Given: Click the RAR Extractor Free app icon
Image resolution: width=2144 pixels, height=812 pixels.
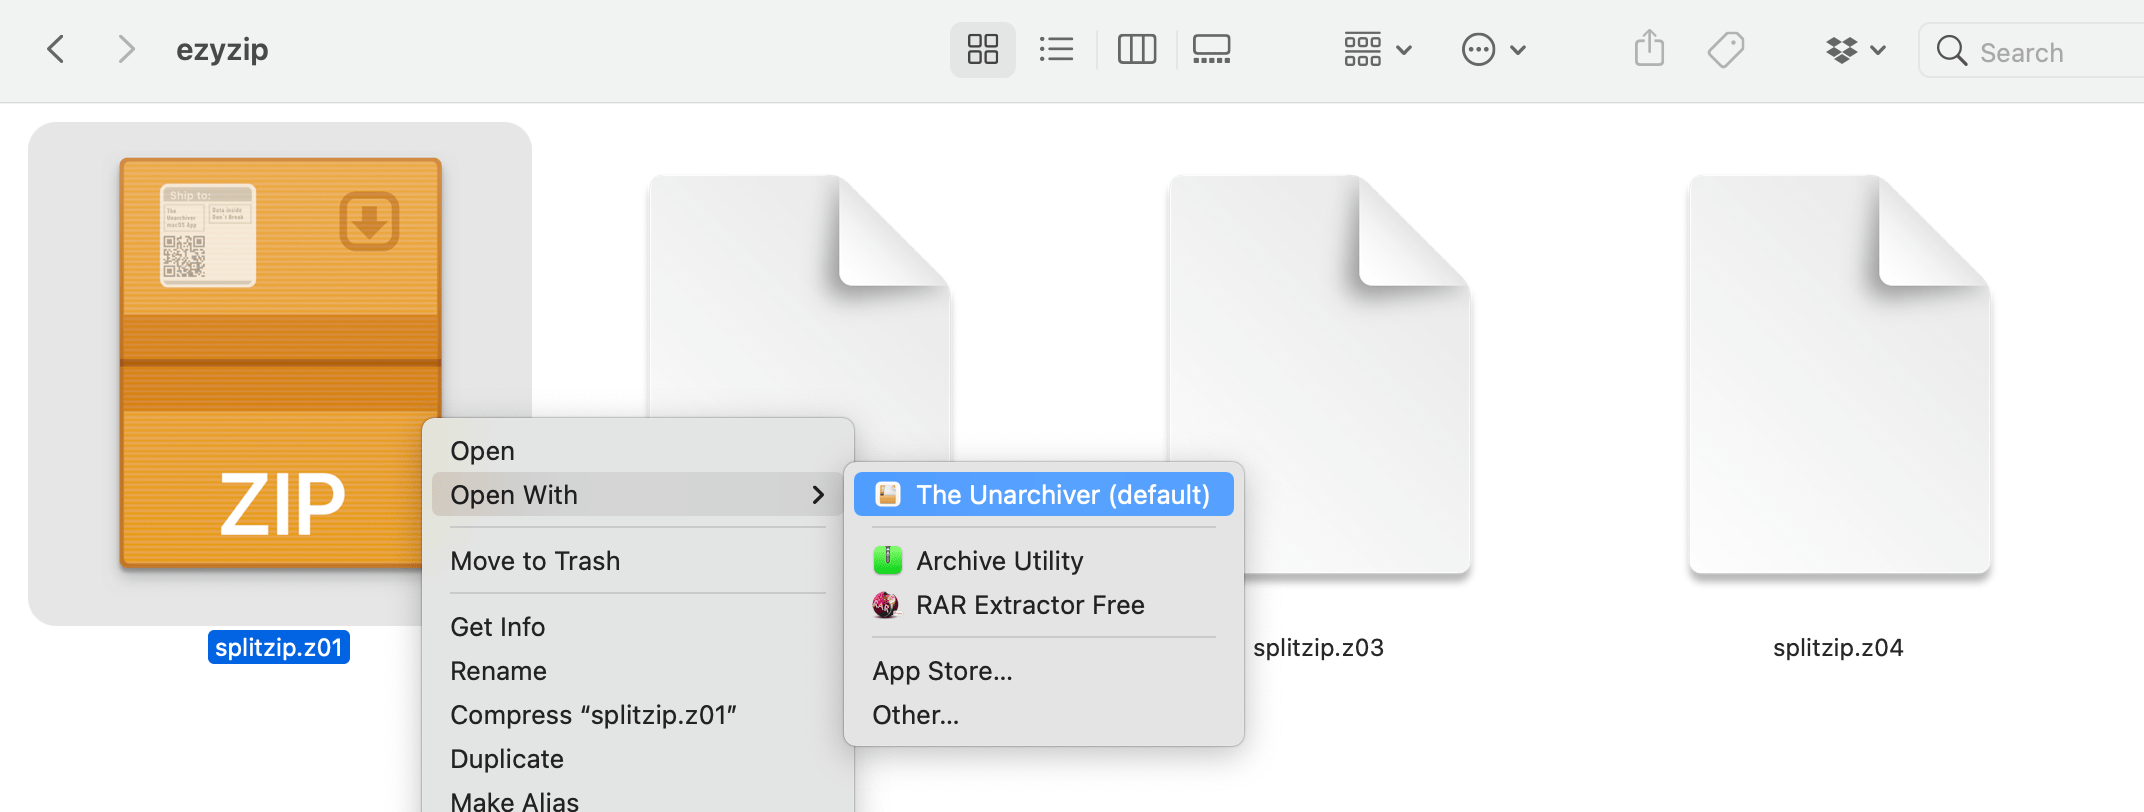Looking at the screenshot, I should [x=886, y=605].
